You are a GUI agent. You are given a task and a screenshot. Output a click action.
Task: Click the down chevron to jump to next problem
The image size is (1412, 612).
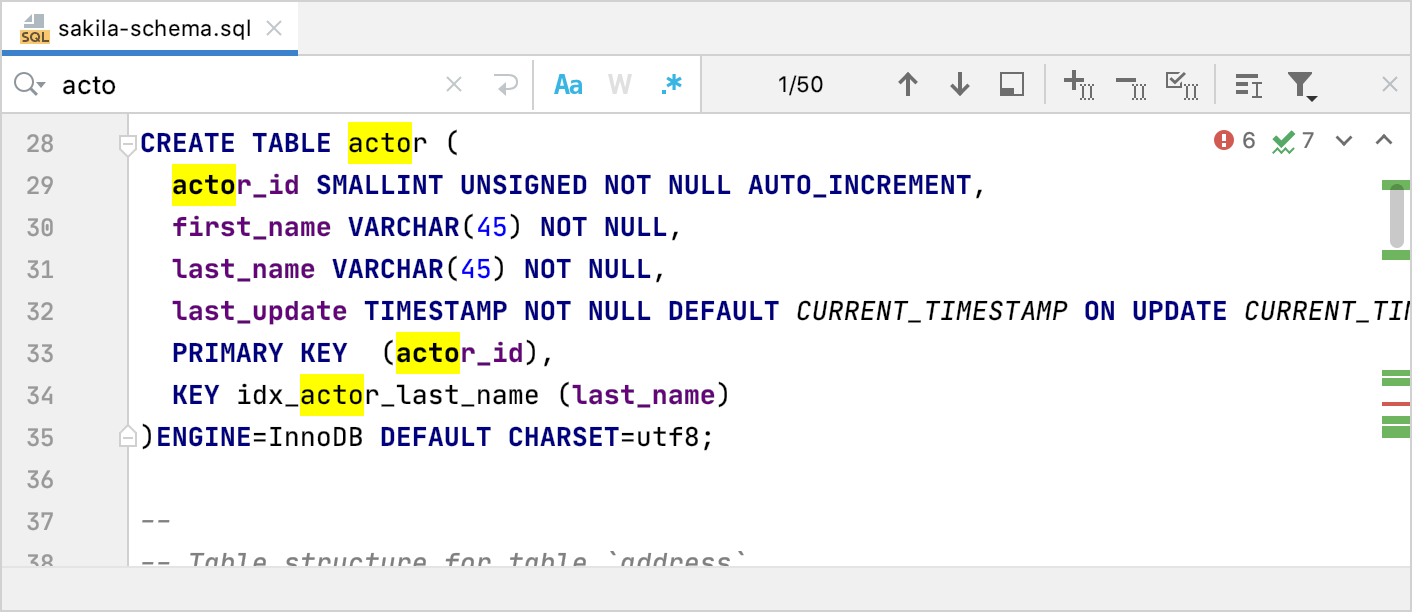click(1343, 141)
